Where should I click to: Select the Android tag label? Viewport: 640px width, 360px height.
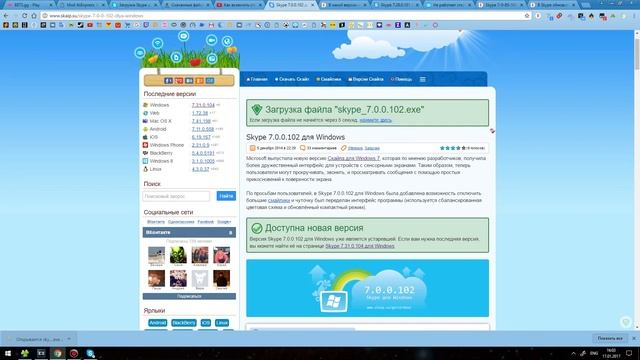[x=158, y=323]
